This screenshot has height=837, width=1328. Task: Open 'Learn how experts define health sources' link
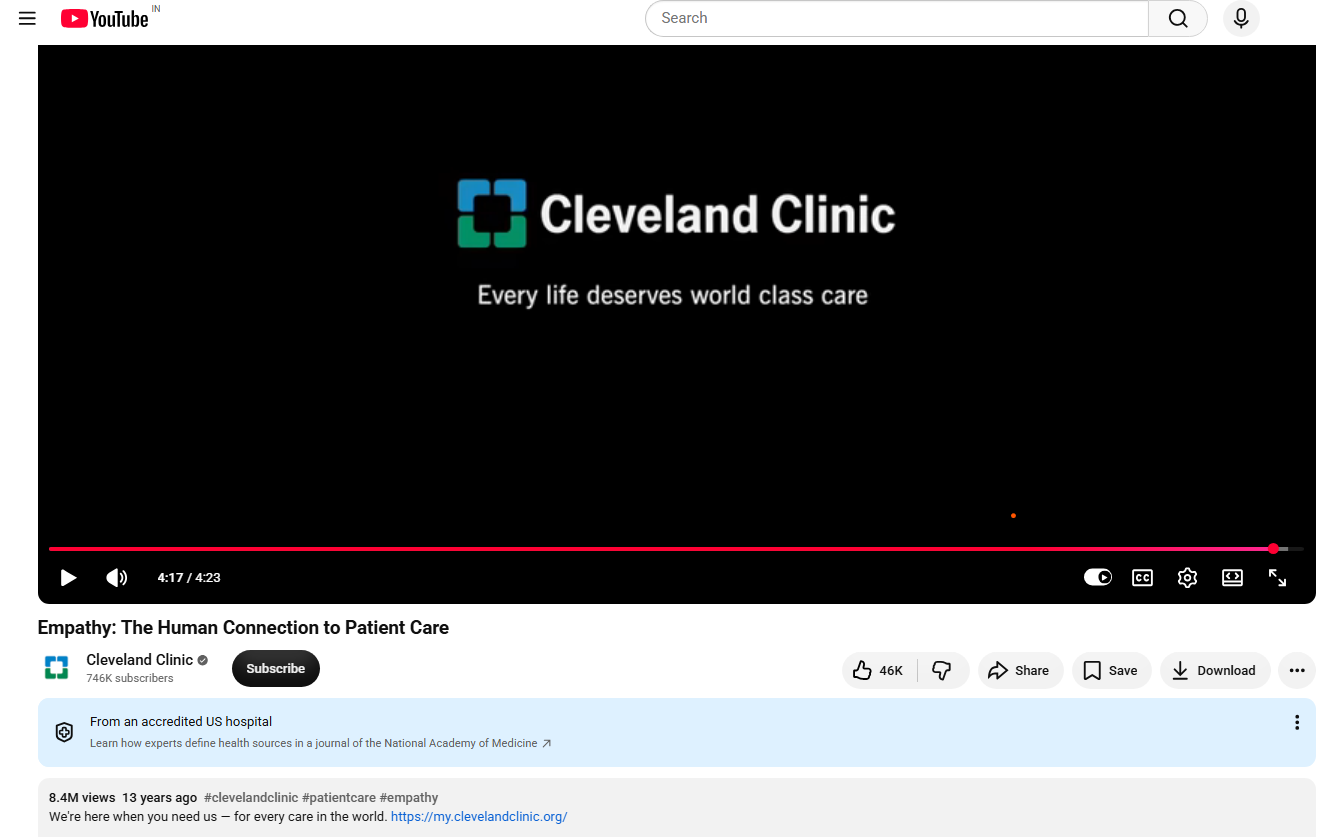[x=321, y=743]
